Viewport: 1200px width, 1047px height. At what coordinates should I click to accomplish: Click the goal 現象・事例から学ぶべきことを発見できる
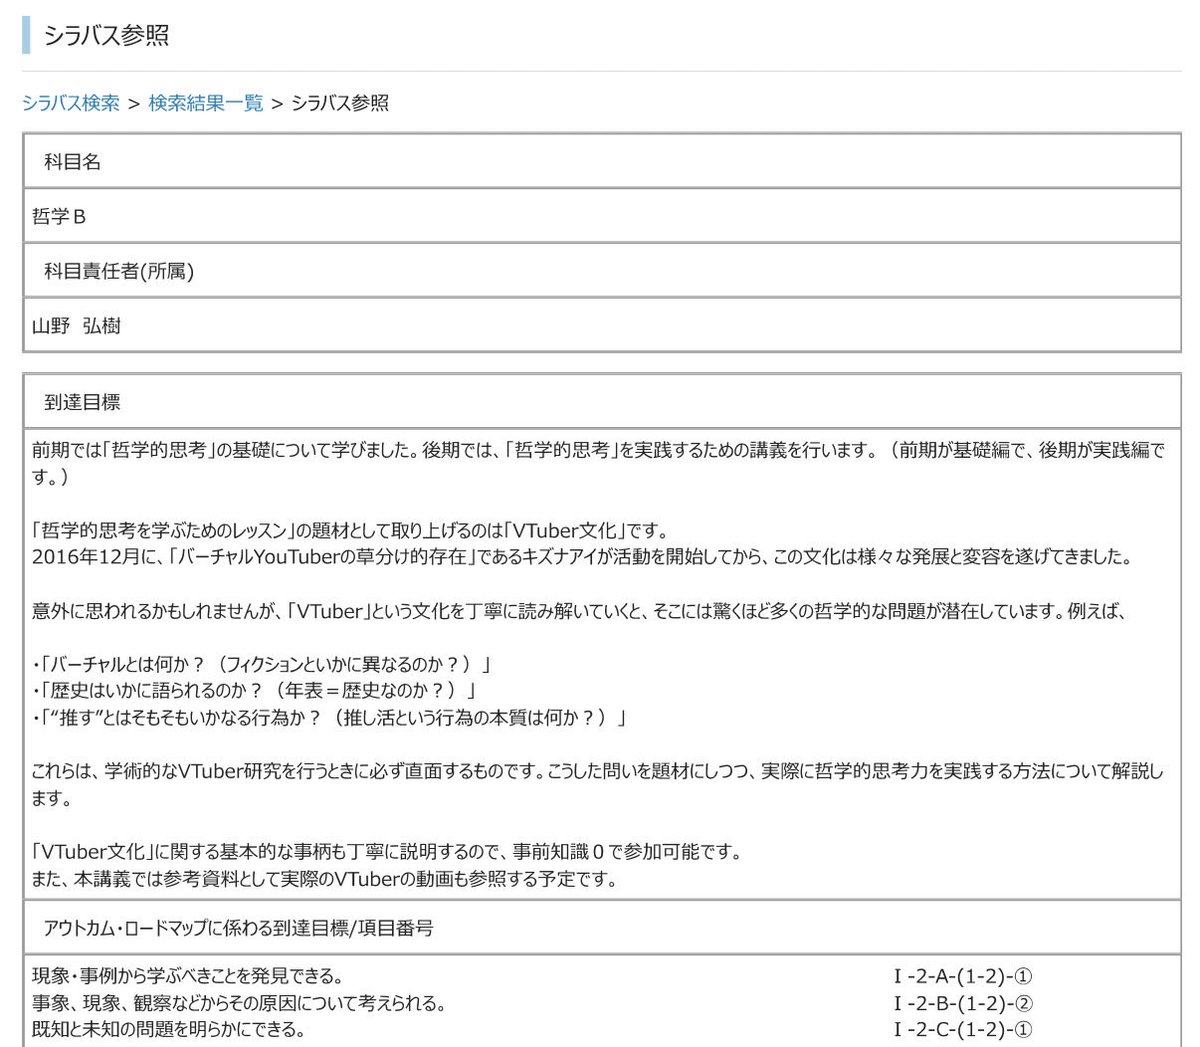(x=187, y=975)
